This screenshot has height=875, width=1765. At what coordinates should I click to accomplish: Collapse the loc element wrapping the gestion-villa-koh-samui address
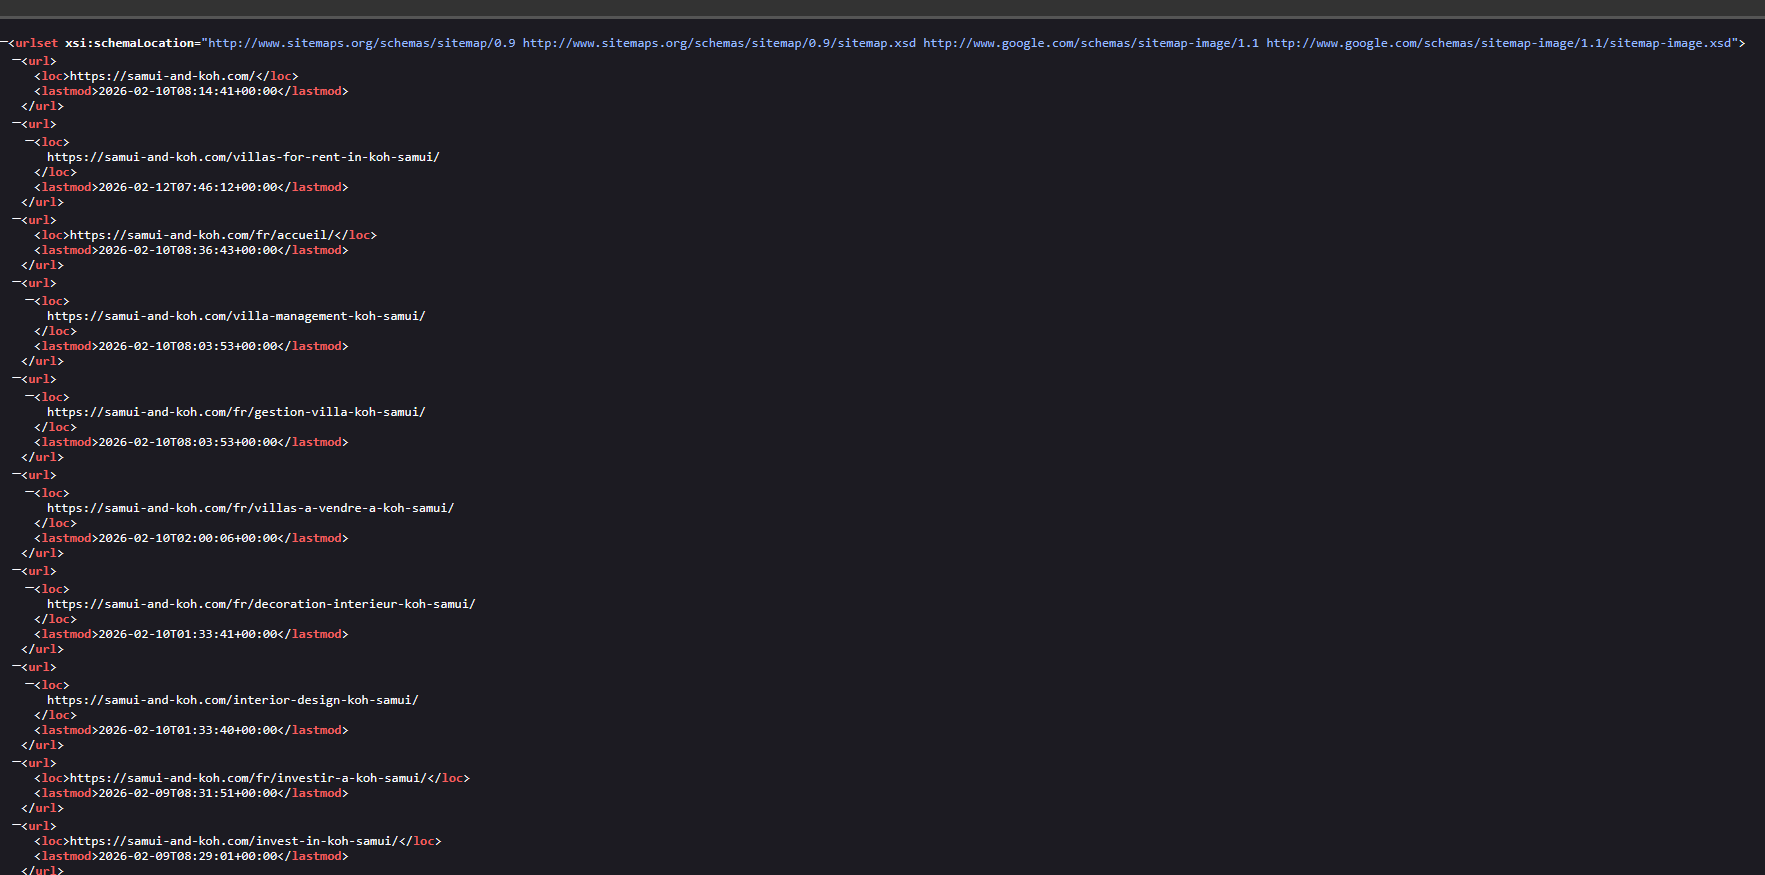click(x=30, y=397)
